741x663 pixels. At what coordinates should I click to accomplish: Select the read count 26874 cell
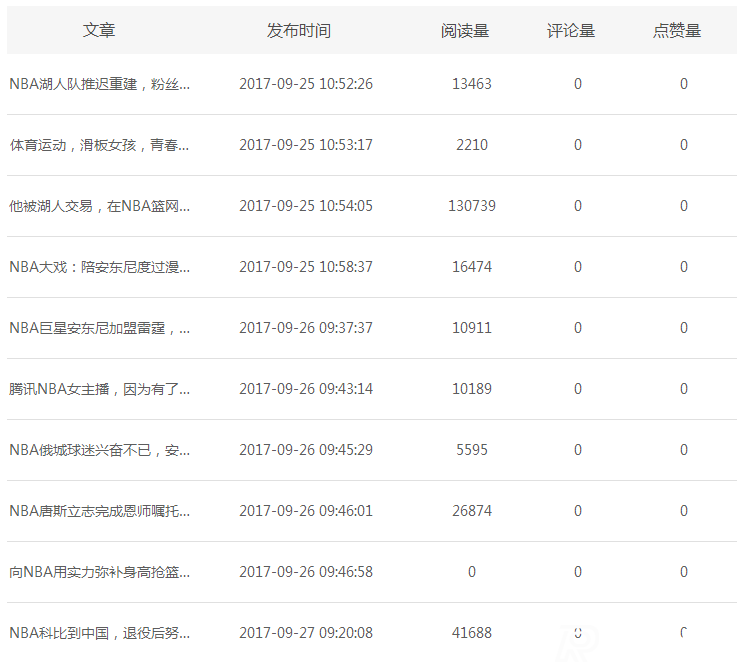[472, 512]
